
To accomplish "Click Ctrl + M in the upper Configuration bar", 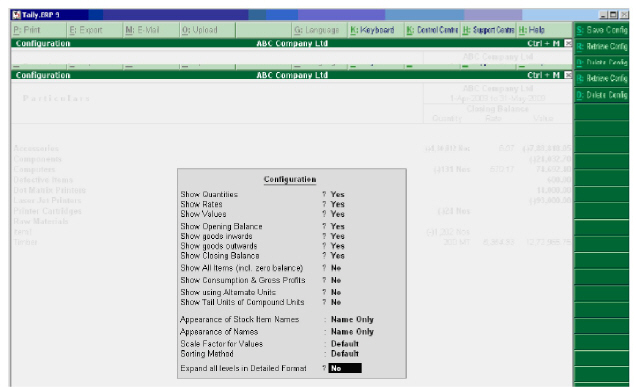I will [543, 43].
